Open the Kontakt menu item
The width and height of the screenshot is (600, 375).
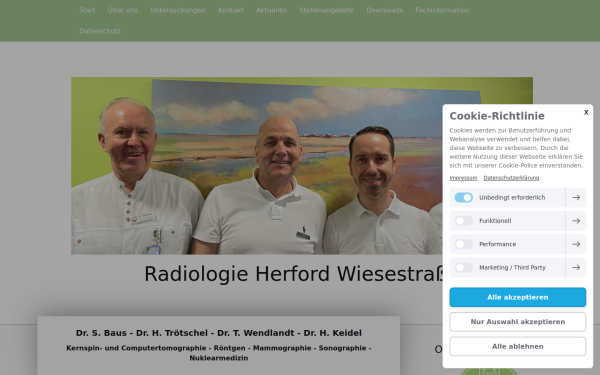(230, 10)
